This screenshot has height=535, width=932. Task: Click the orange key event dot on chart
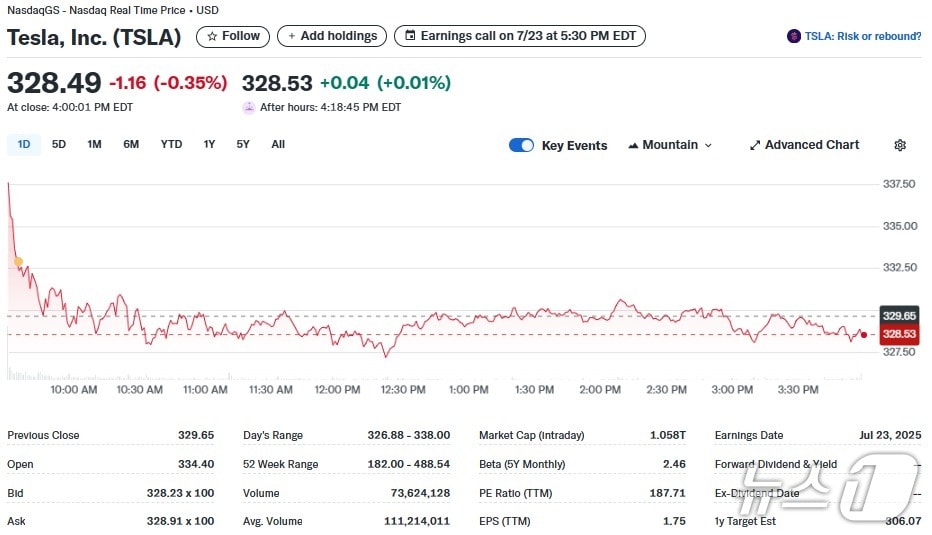tap(18, 262)
